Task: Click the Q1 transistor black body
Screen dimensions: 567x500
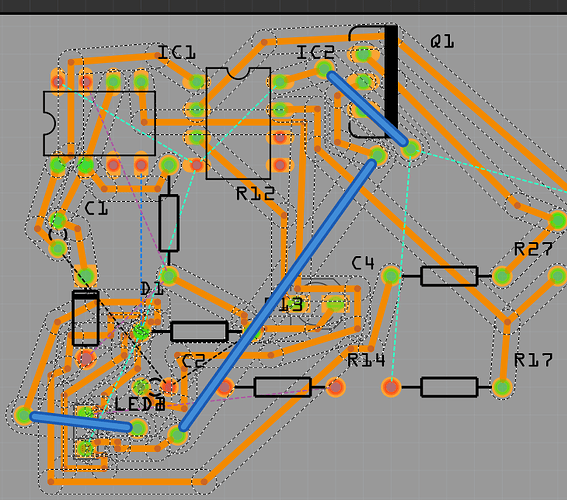Action: pyautogui.click(x=391, y=79)
